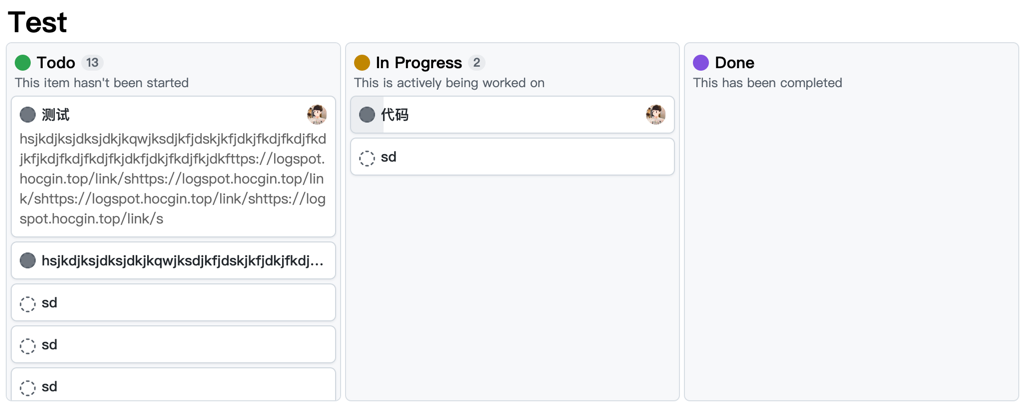Select the Done column heading

point(734,62)
